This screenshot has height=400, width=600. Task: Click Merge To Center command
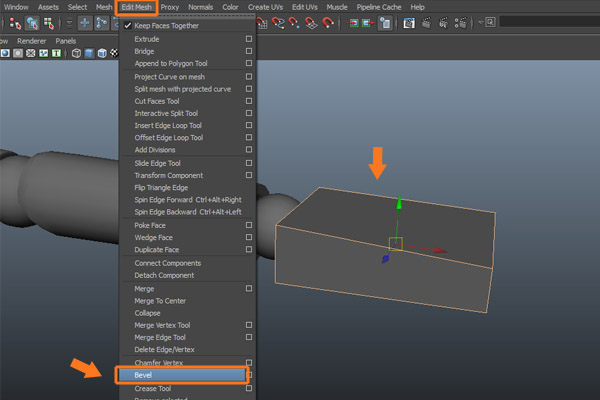(160, 301)
